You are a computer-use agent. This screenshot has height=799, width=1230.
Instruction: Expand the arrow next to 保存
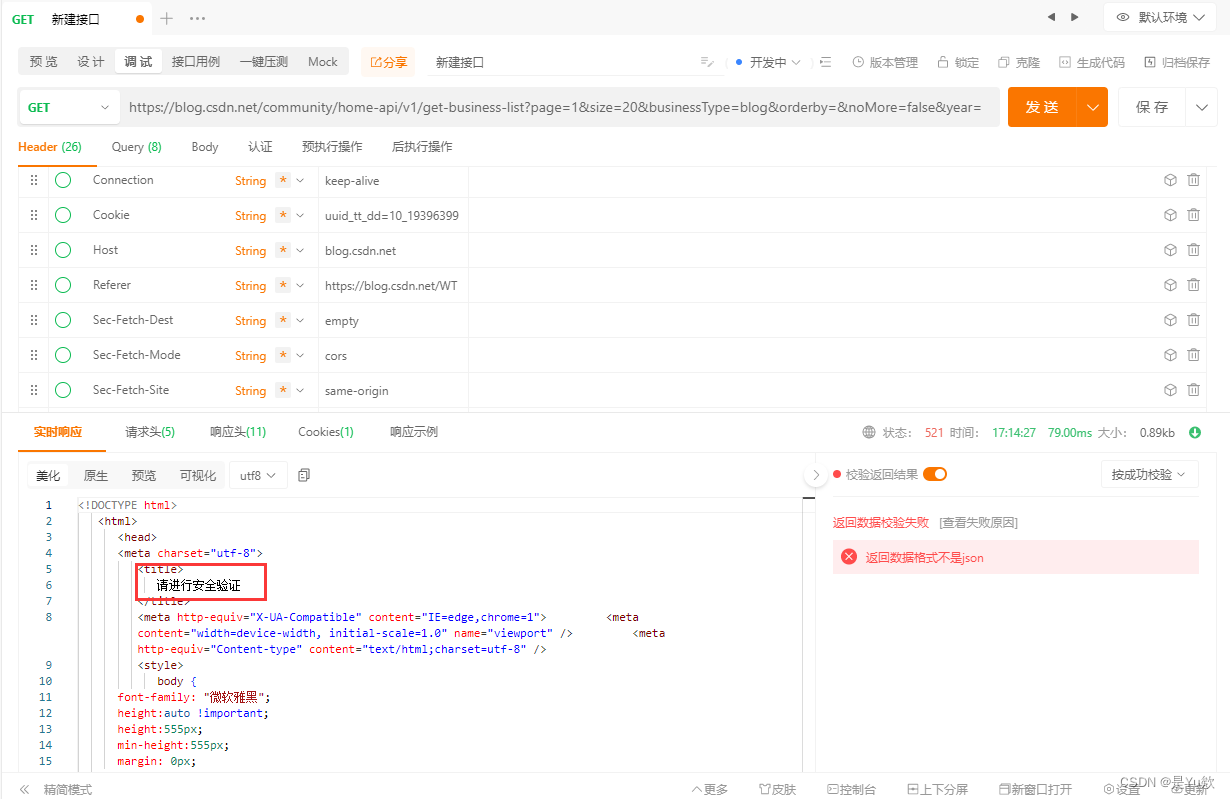pyautogui.click(x=1201, y=107)
